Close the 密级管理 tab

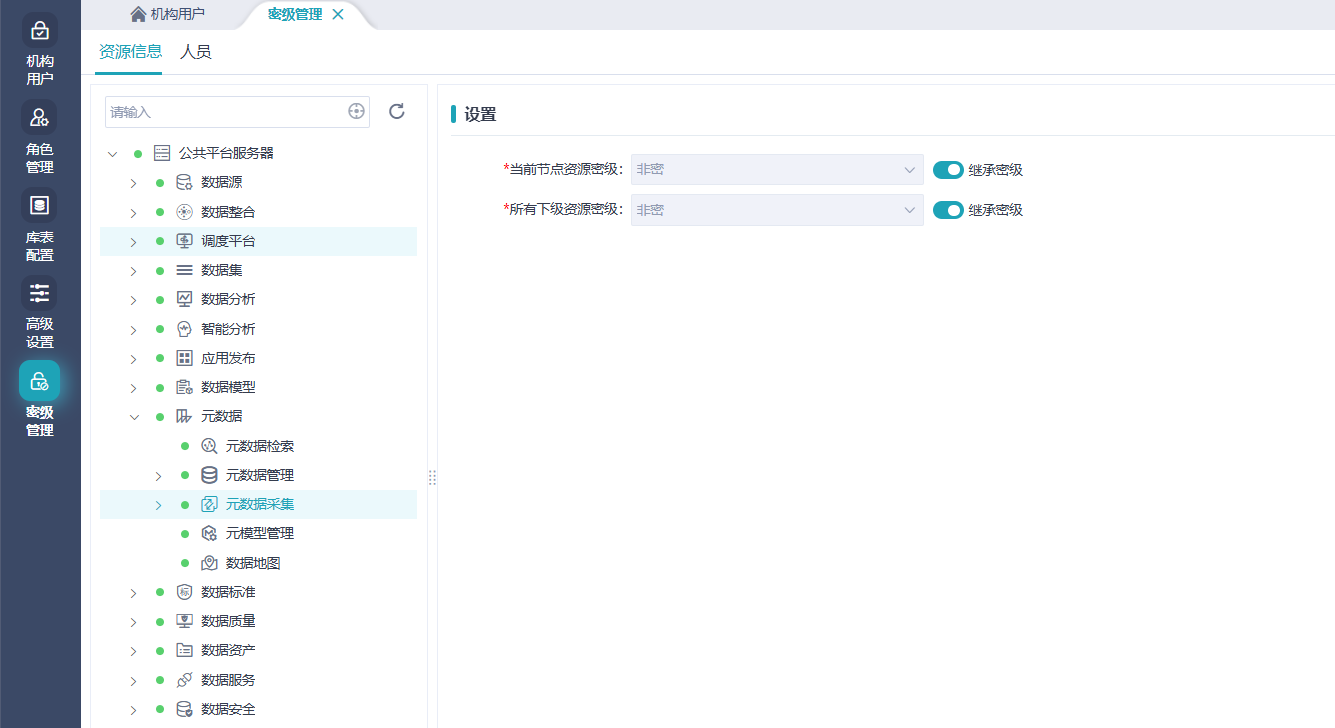pos(338,14)
